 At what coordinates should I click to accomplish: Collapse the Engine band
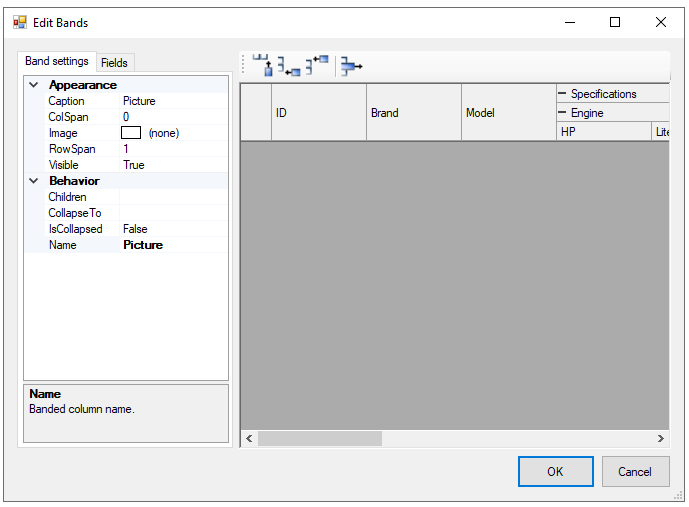562,113
